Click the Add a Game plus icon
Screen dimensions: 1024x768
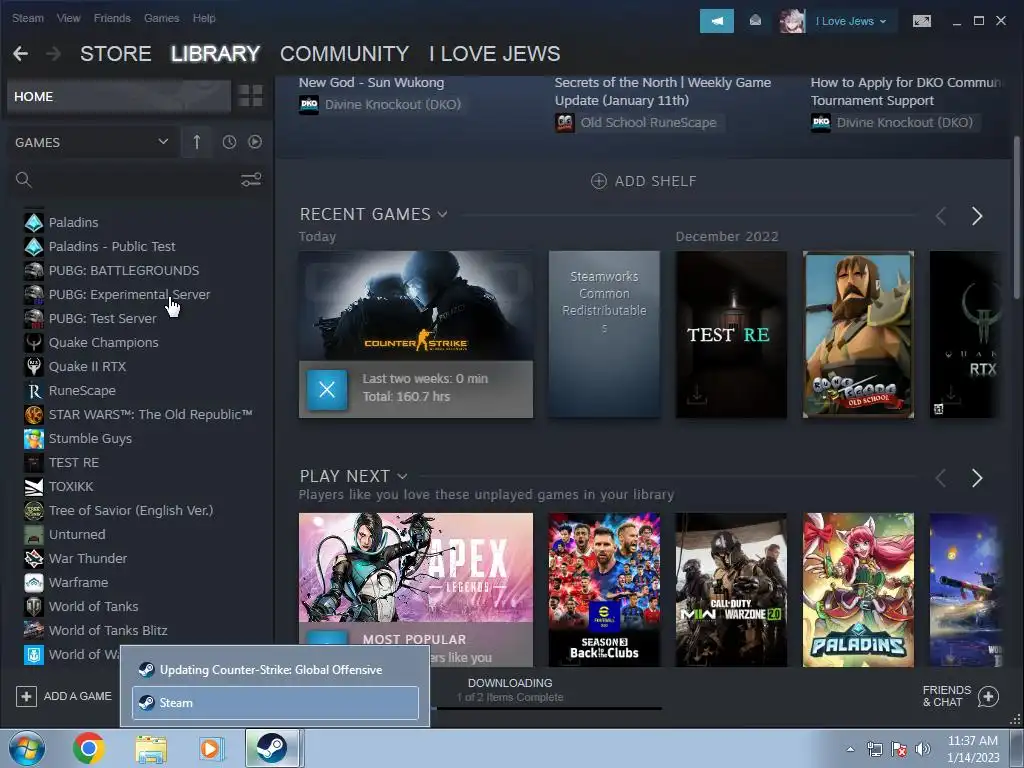click(x=26, y=696)
